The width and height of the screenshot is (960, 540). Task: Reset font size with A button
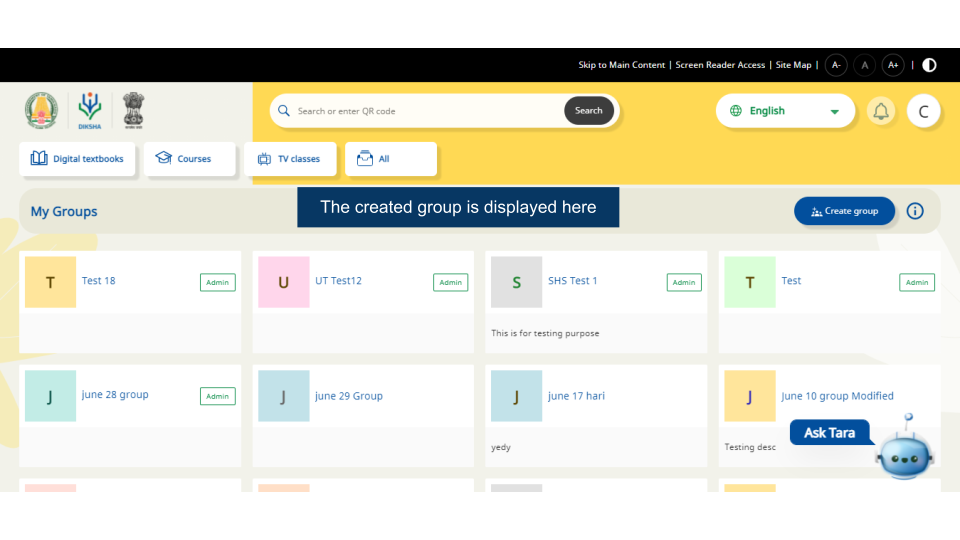coord(865,65)
